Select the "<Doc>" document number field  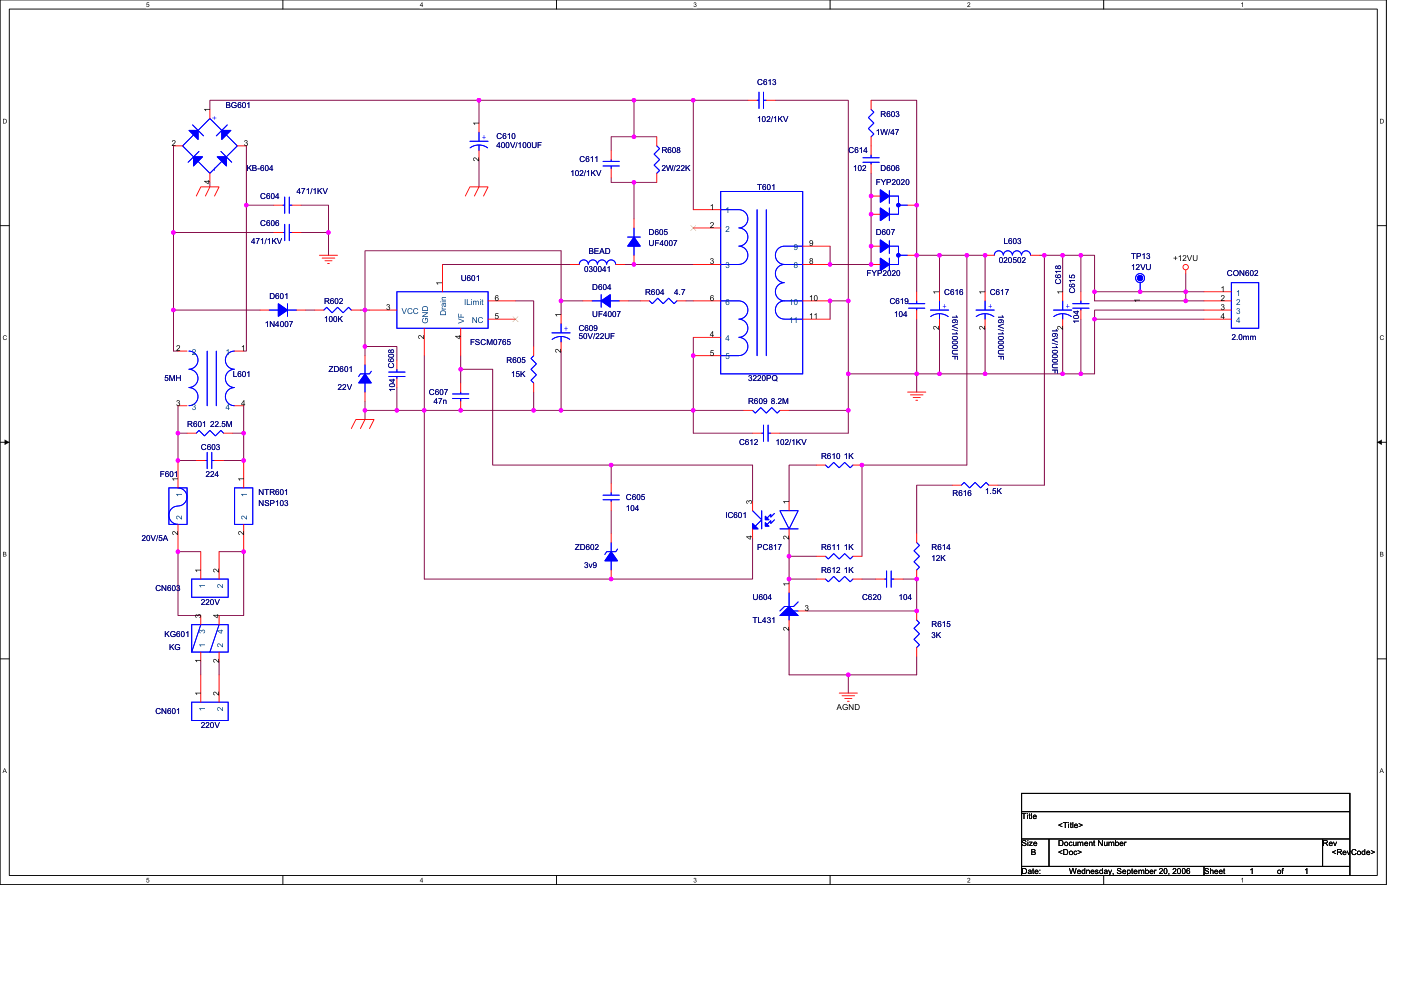click(x=1070, y=852)
